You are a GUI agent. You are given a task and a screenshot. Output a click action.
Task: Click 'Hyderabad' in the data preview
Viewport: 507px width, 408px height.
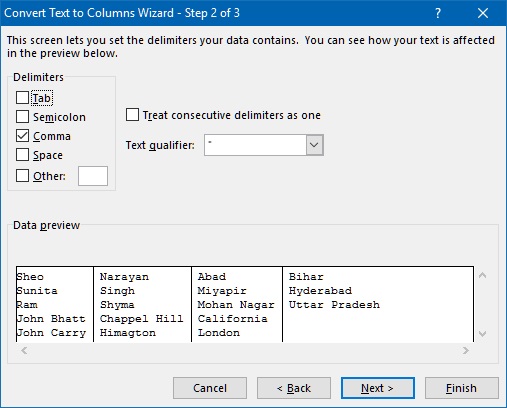click(x=320, y=291)
